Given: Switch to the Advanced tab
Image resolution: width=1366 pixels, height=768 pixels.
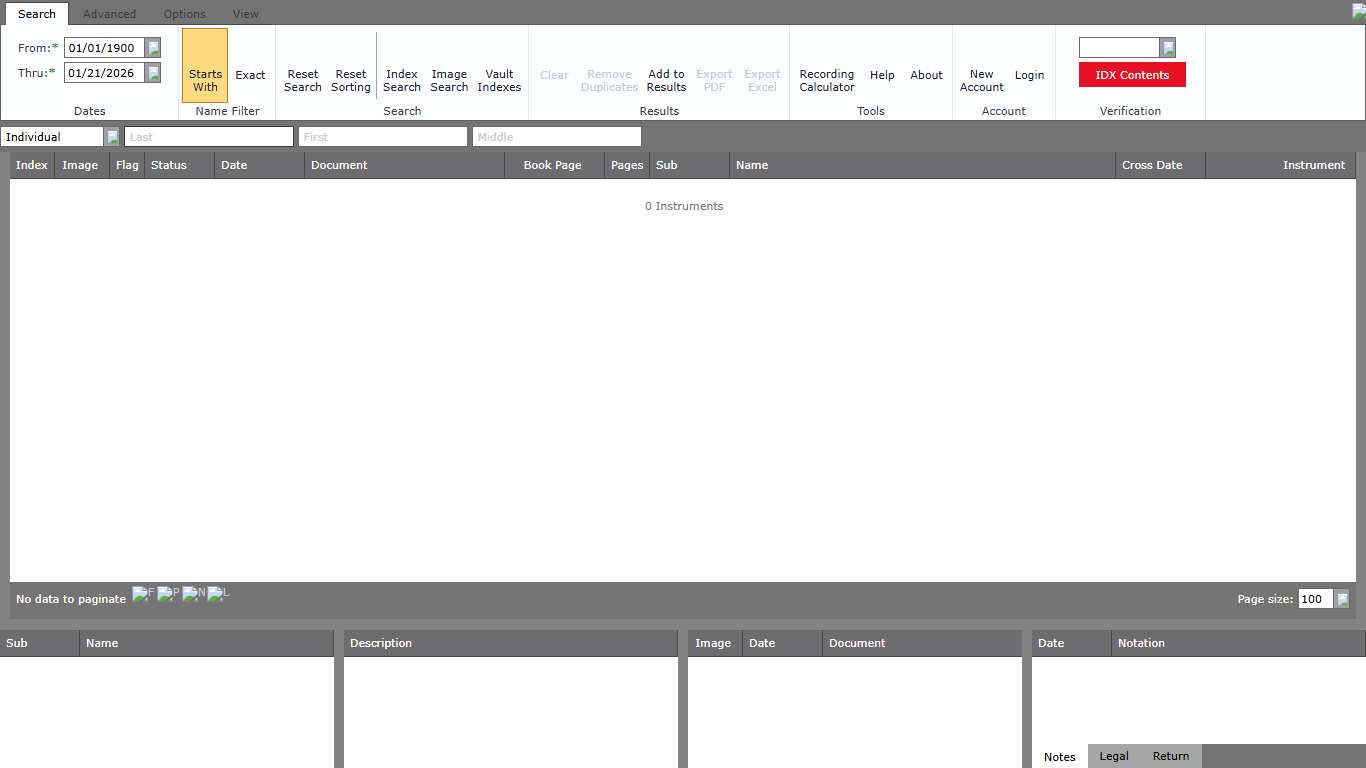Looking at the screenshot, I should [109, 14].
